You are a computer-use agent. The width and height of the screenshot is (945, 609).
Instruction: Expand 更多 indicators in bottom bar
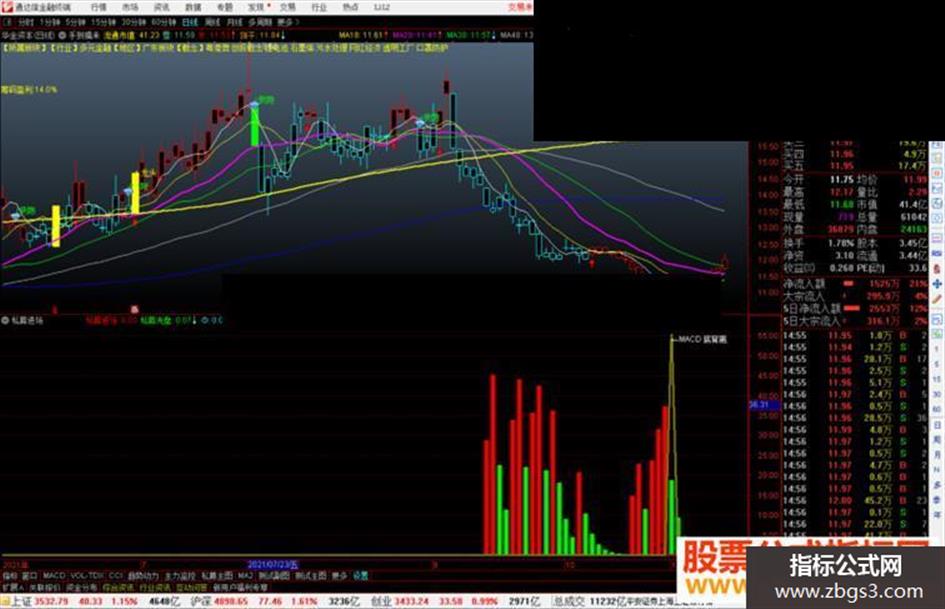tap(339, 576)
